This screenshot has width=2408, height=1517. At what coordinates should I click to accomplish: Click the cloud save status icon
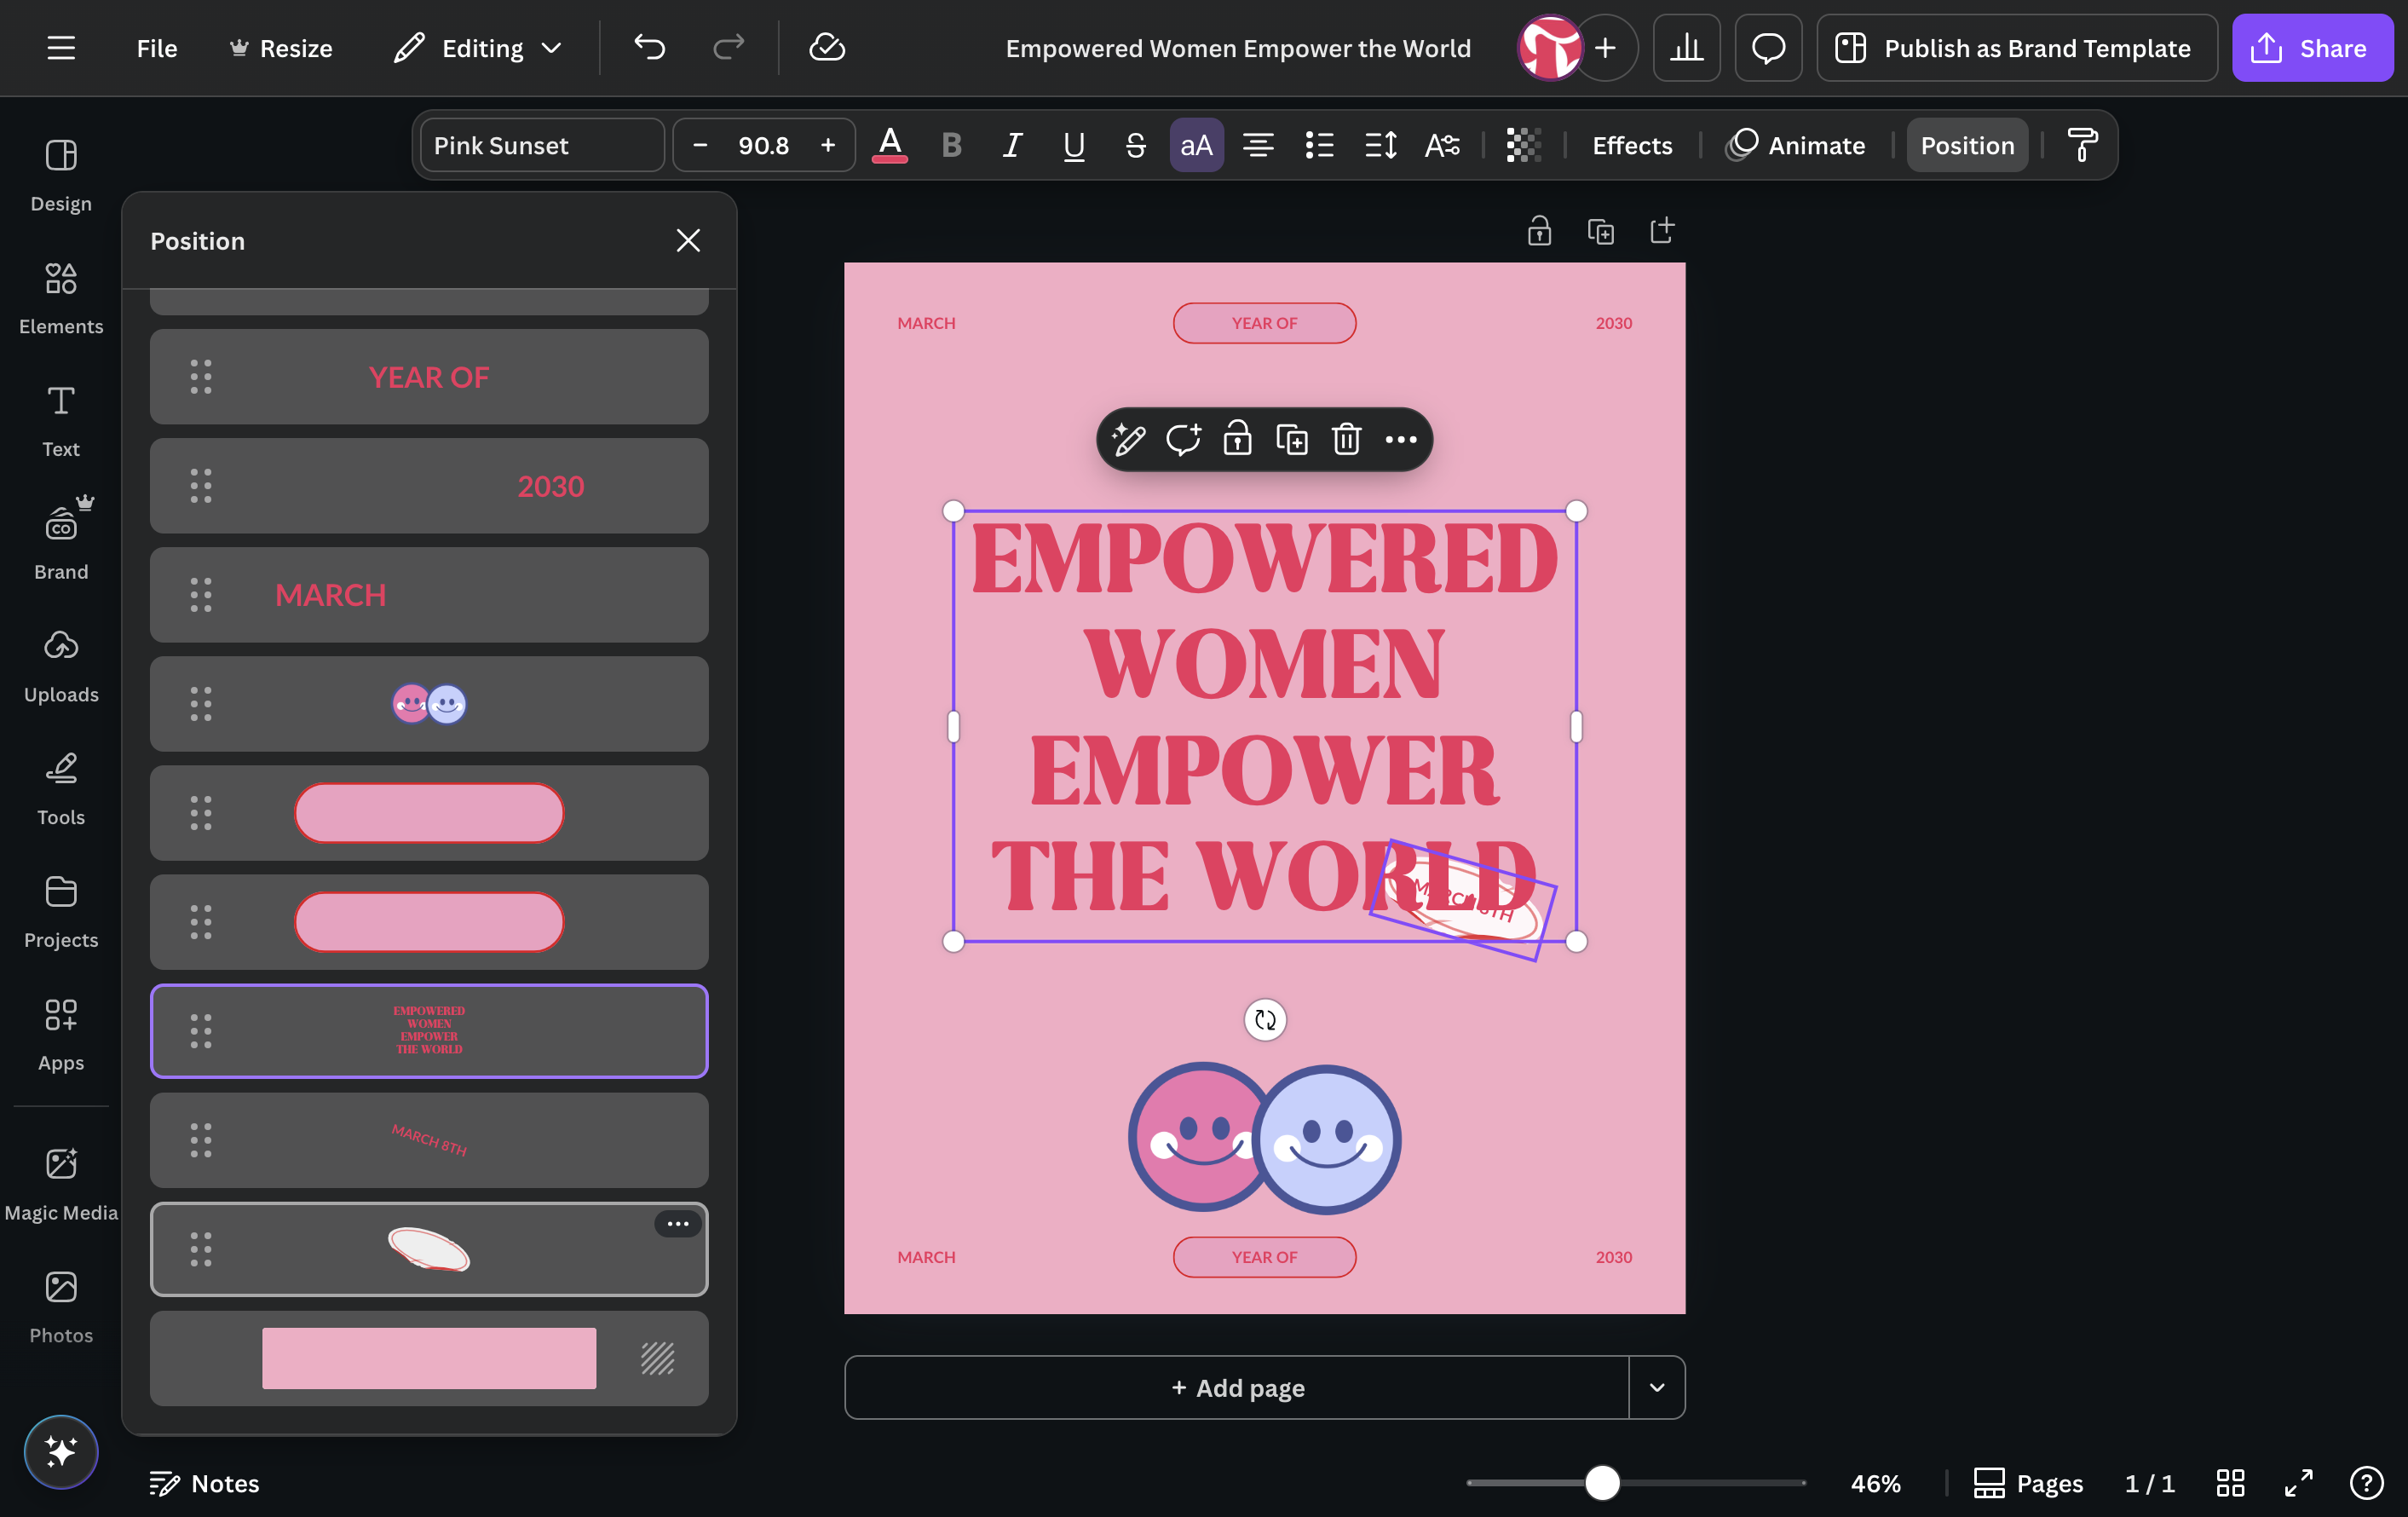[x=827, y=48]
